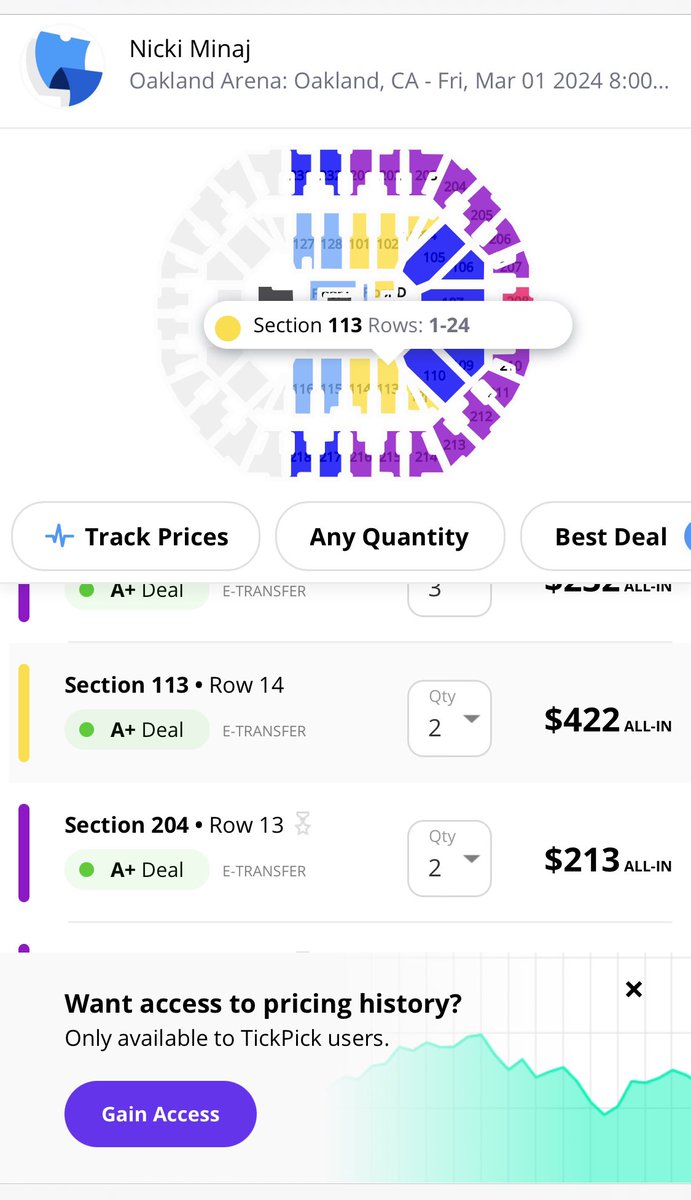Open the Best Deal sort option

[x=606, y=537]
